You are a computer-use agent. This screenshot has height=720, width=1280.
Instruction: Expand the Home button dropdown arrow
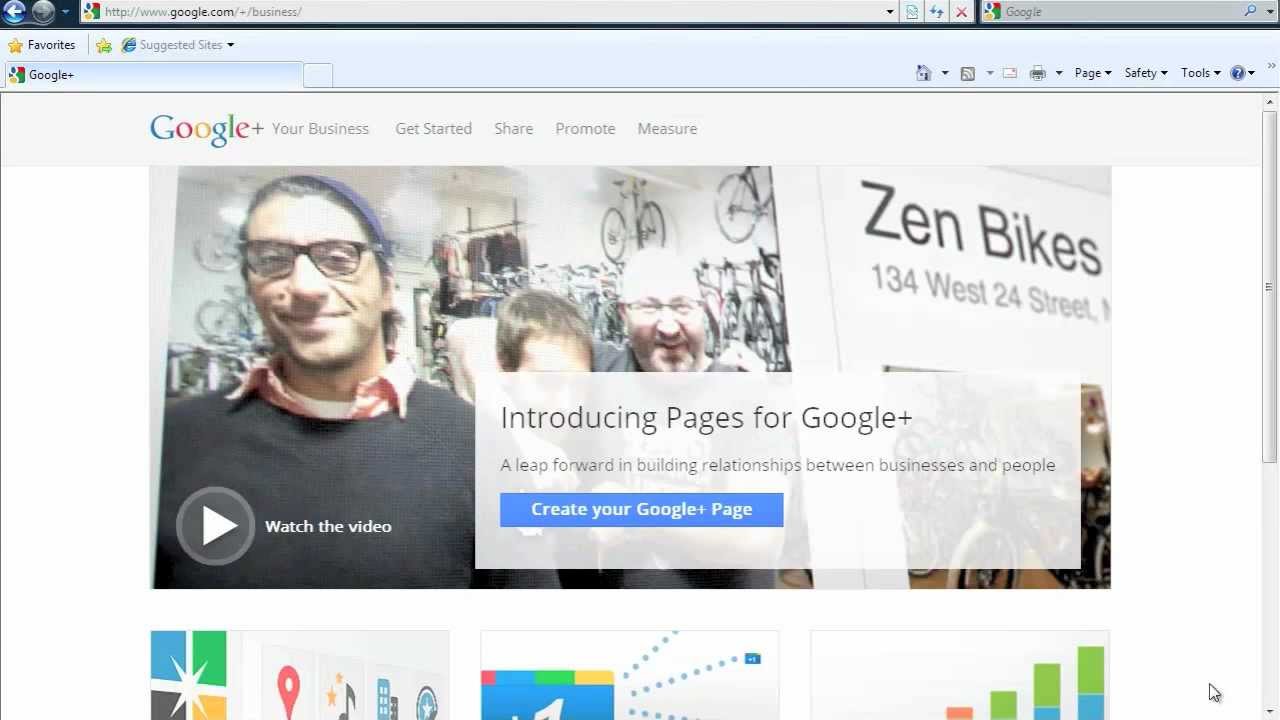[945, 73]
